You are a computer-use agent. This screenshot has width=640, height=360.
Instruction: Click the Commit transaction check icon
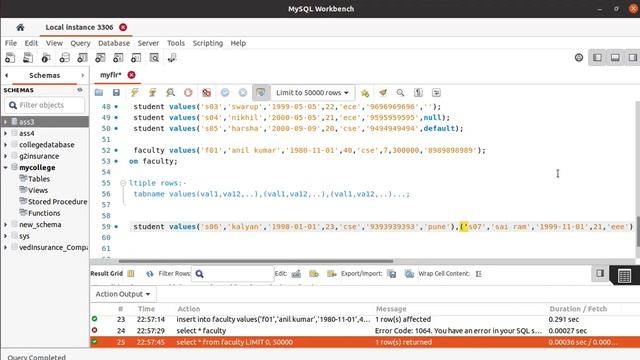(225, 93)
